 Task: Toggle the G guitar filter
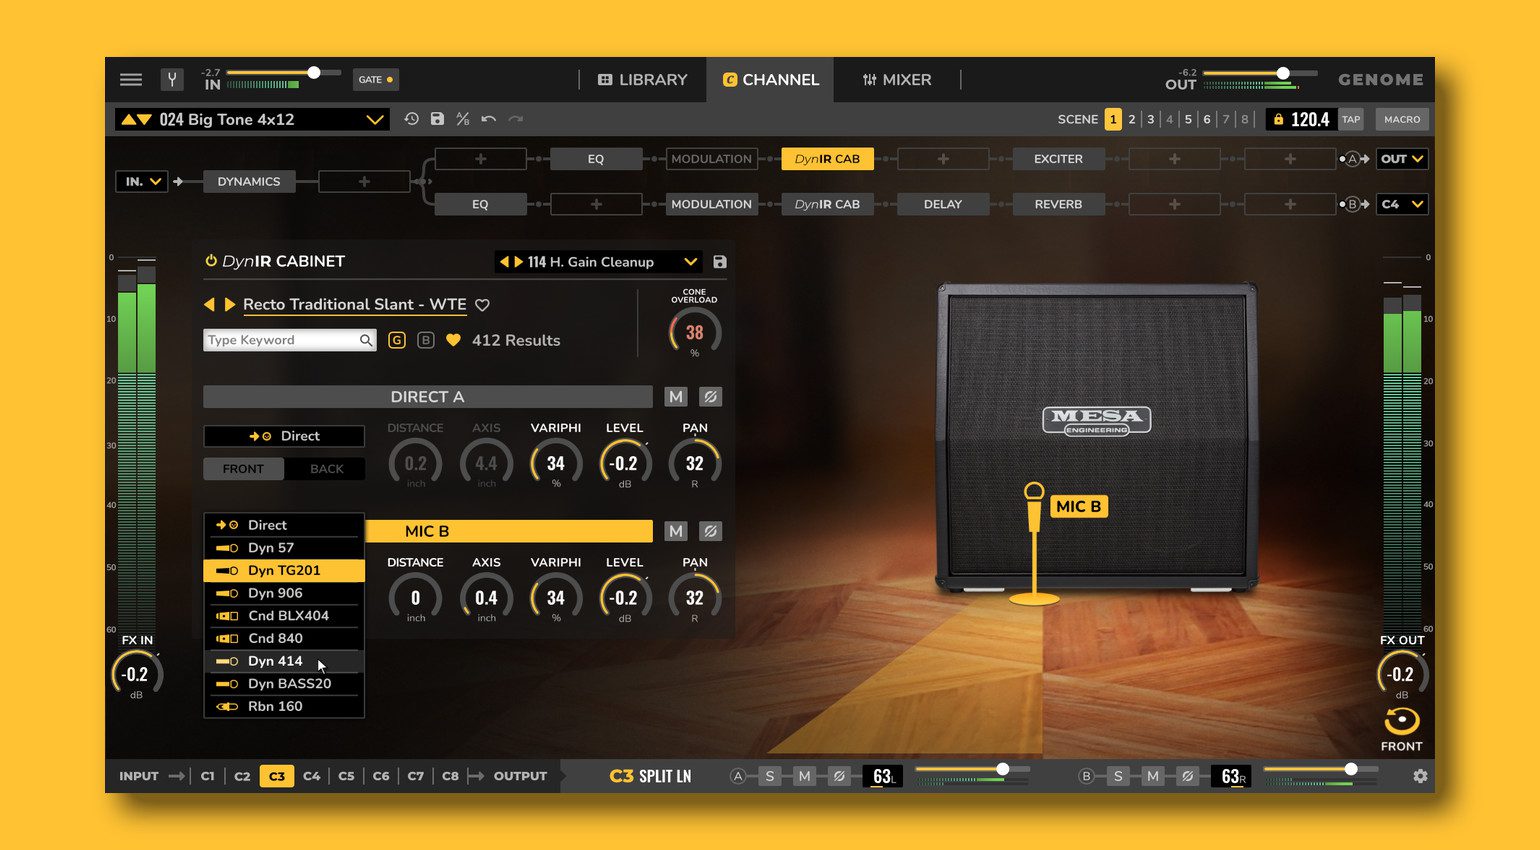pyautogui.click(x=397, y=340)
